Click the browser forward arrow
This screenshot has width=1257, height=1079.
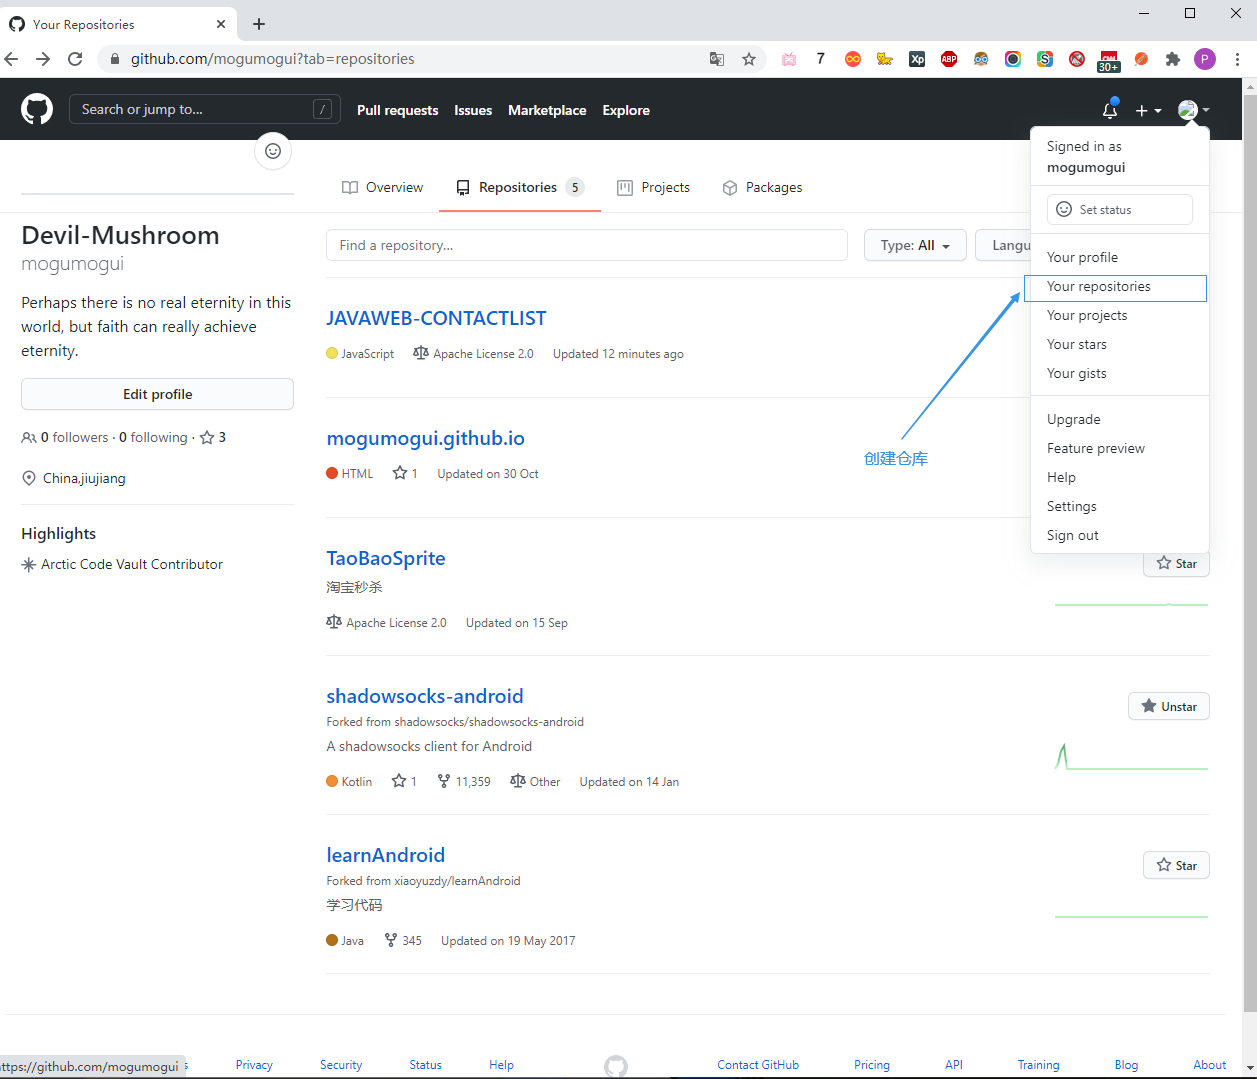[43, 59]
